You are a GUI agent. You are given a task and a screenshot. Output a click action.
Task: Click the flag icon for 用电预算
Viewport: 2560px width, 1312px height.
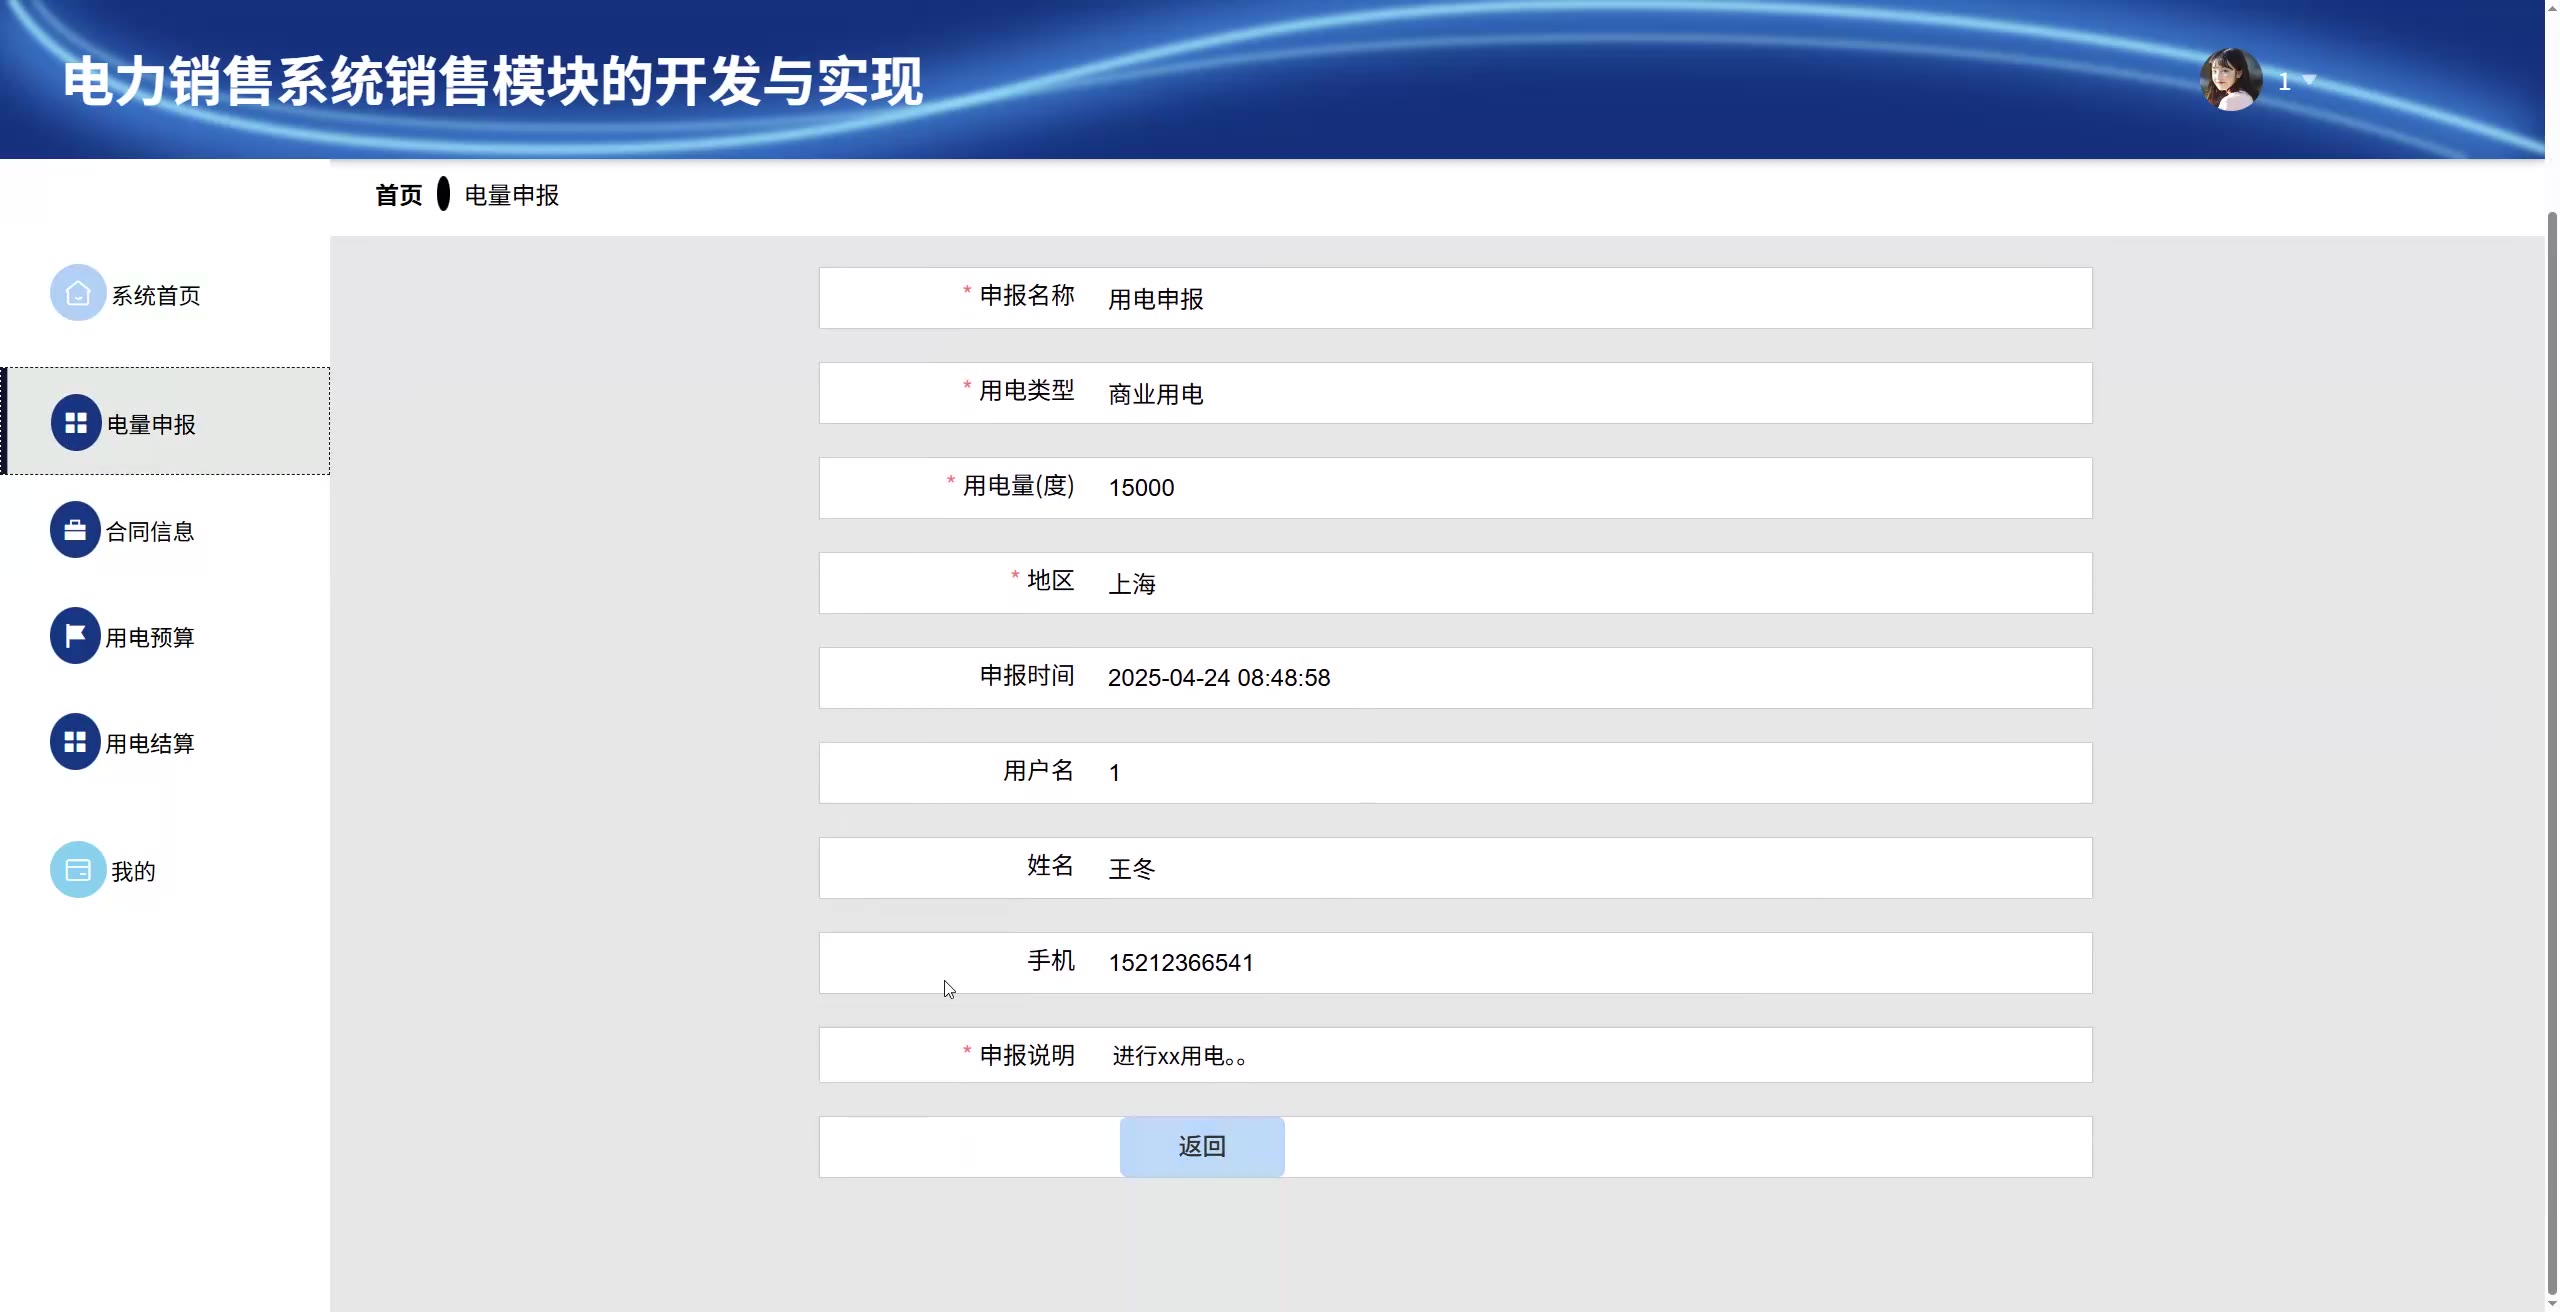[76, 636]
